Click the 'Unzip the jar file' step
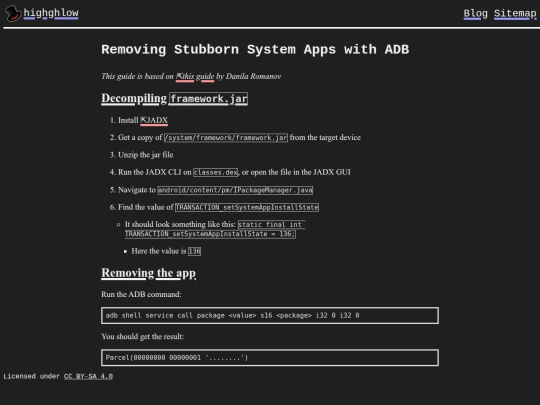 pyautogui.click(x=146, y=155)
